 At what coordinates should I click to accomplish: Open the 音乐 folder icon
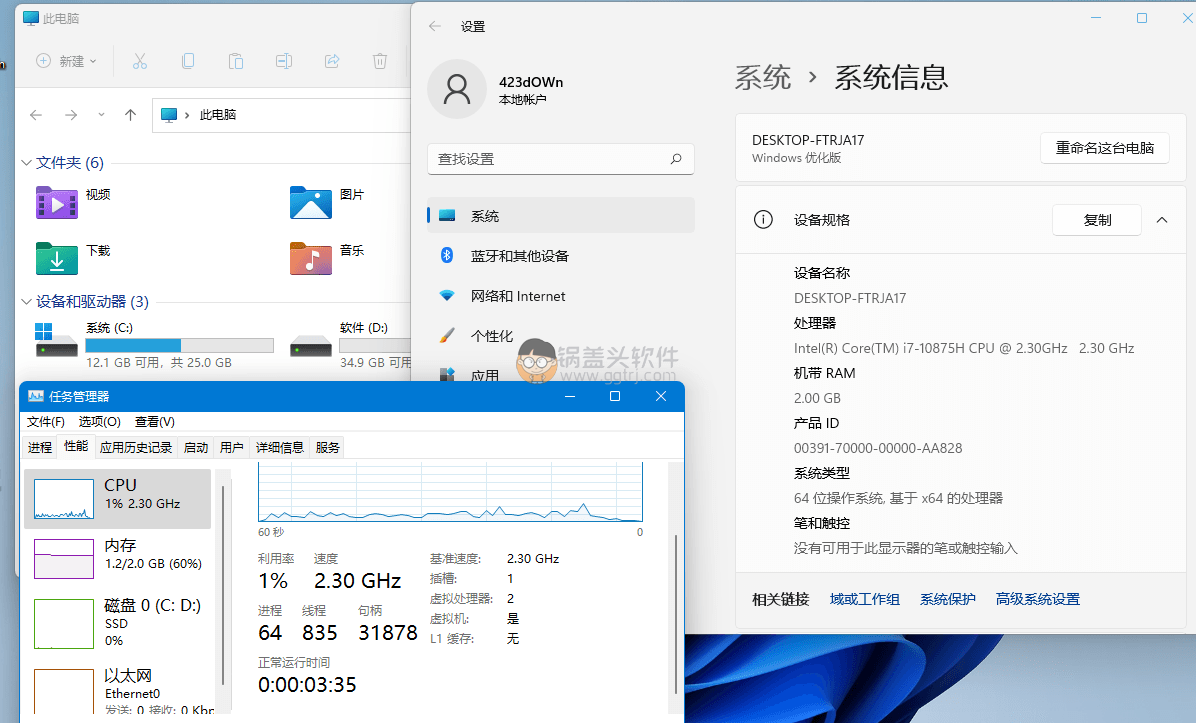[310, 259]
